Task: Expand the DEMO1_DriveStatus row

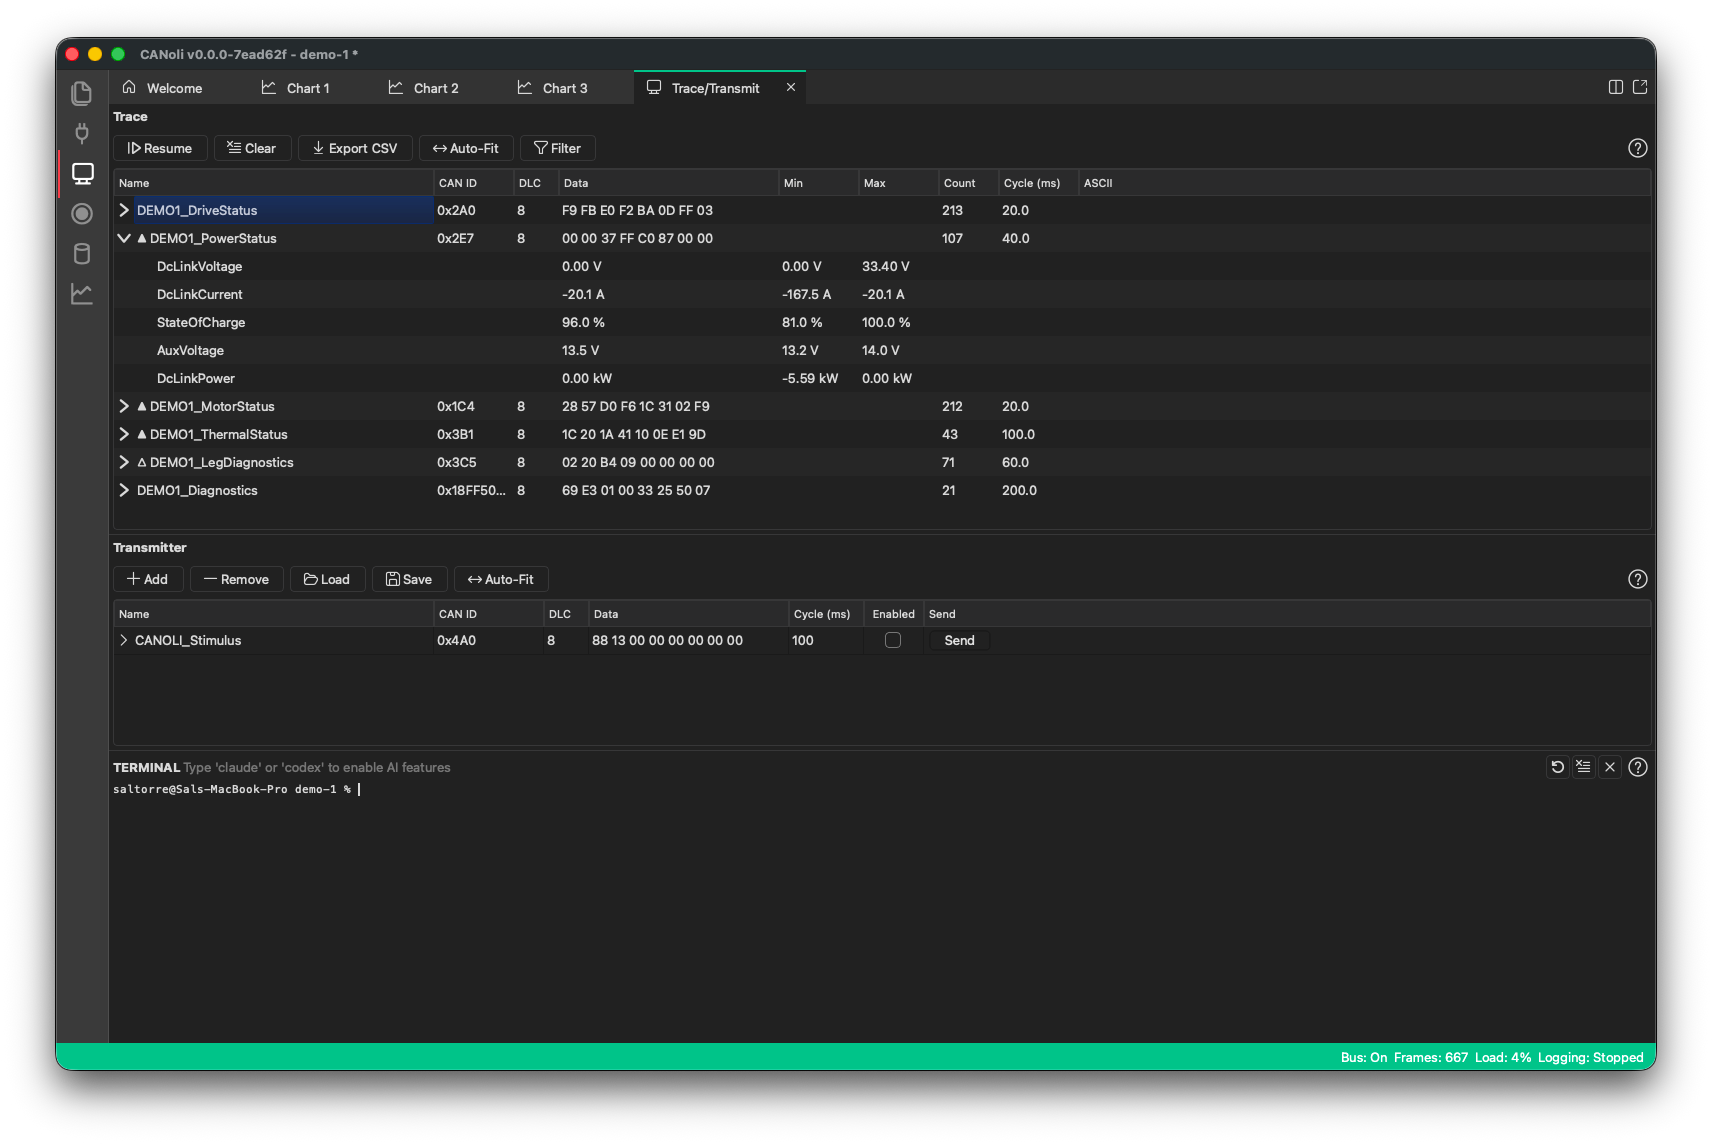Action: pyautogui.click(x=124, y=210)
